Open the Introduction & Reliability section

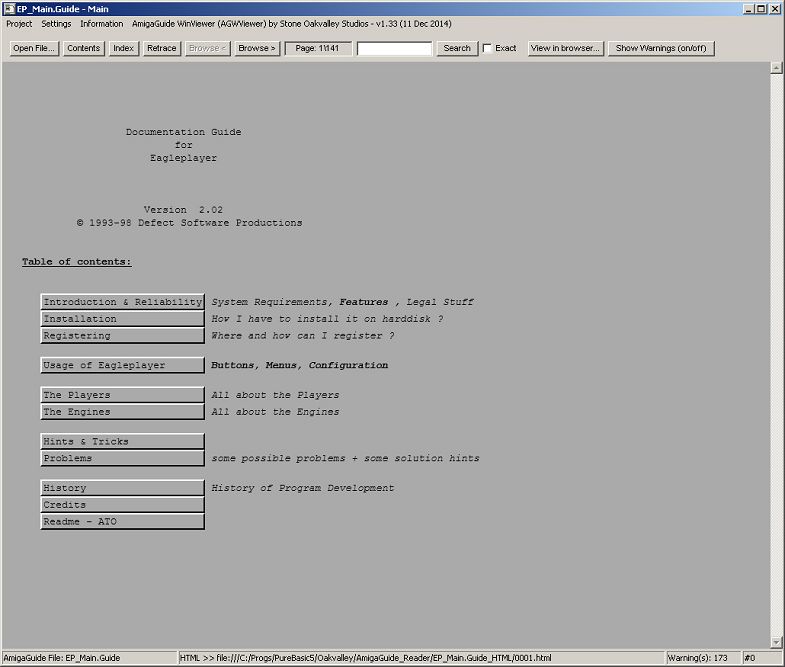(123, 302)
